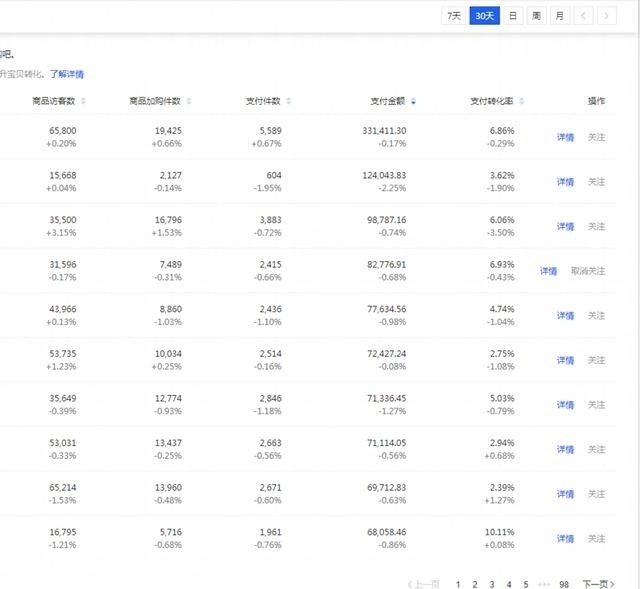Screen dimensions: 640x589
Task: Select visitor count 65,800
Action: [63, 131]
